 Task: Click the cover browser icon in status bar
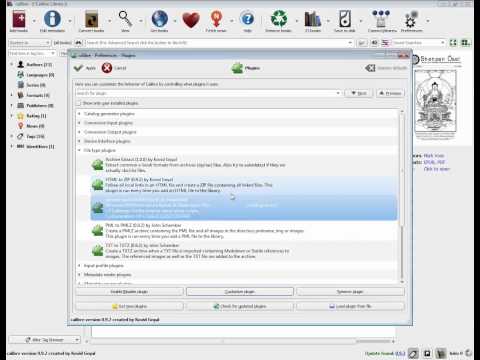[x=427, y=353]
